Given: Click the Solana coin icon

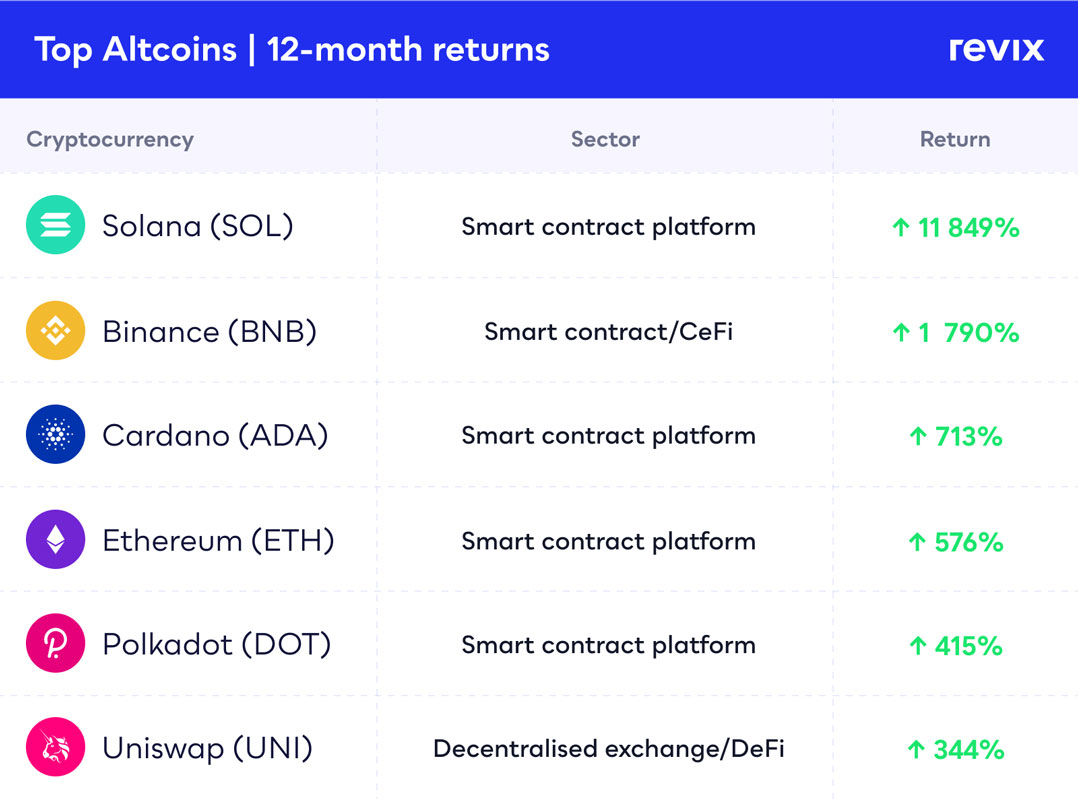Looking at the screenshot, I should 55,225.
